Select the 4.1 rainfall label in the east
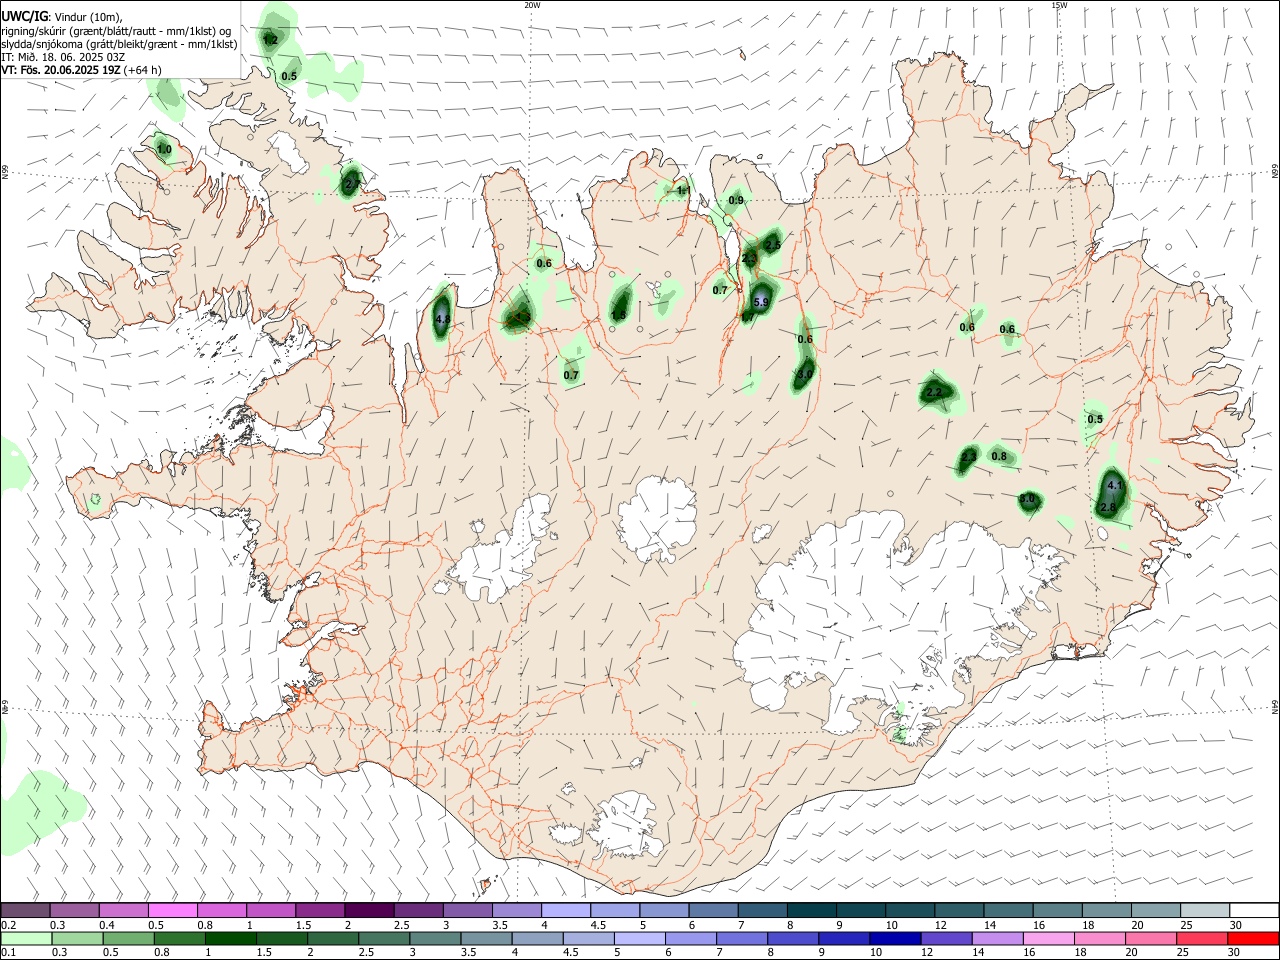 click(1117, 486)
